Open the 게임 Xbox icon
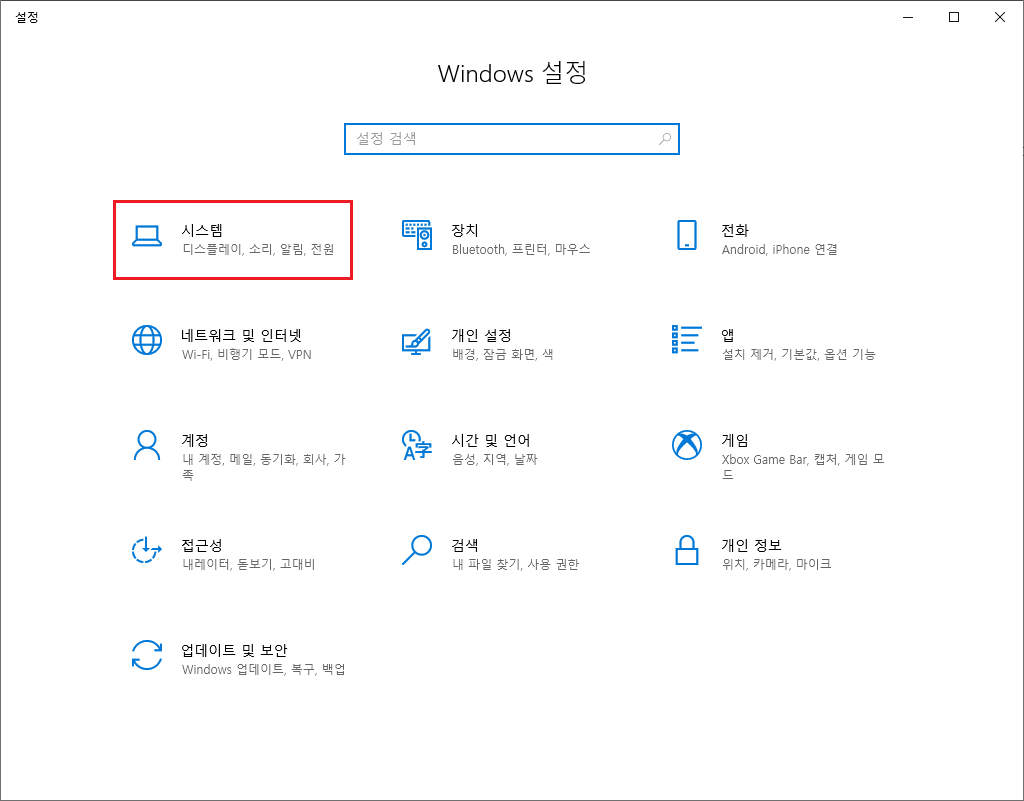1024x801 pixels. [686, 445]
